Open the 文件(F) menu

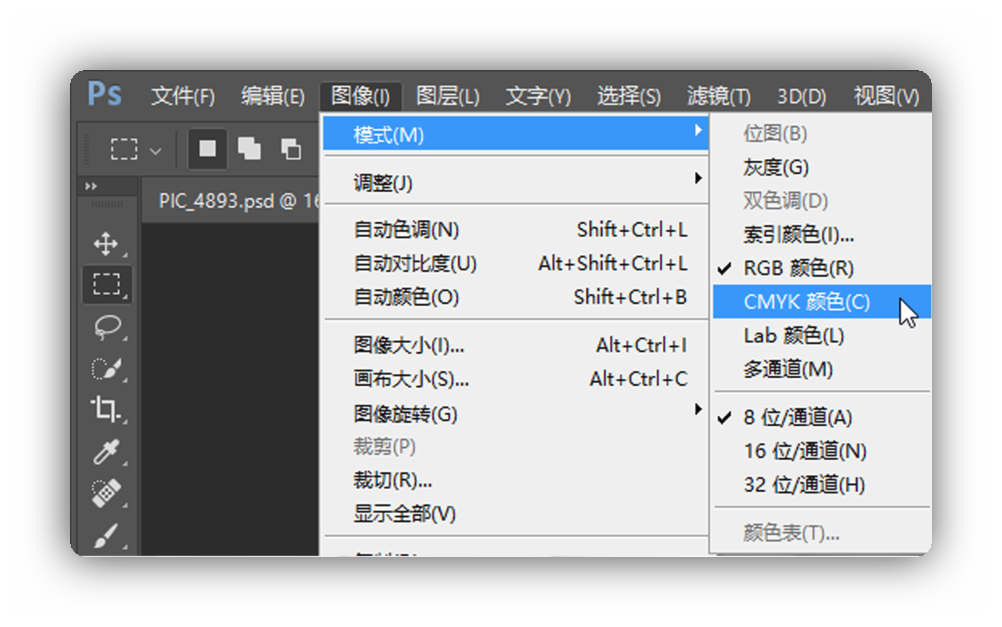(x=183, y=96)
